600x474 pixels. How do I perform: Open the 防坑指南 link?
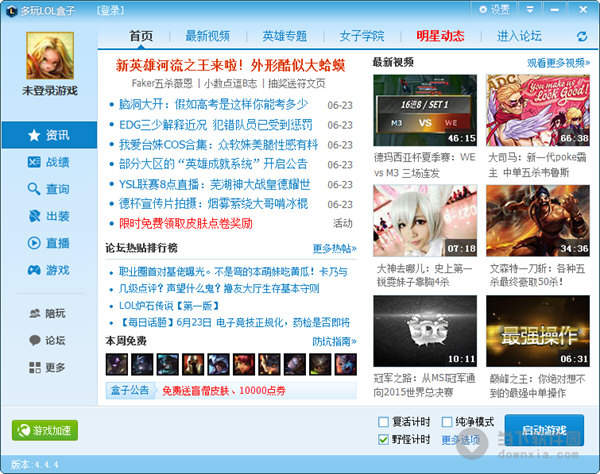(334, 341)
